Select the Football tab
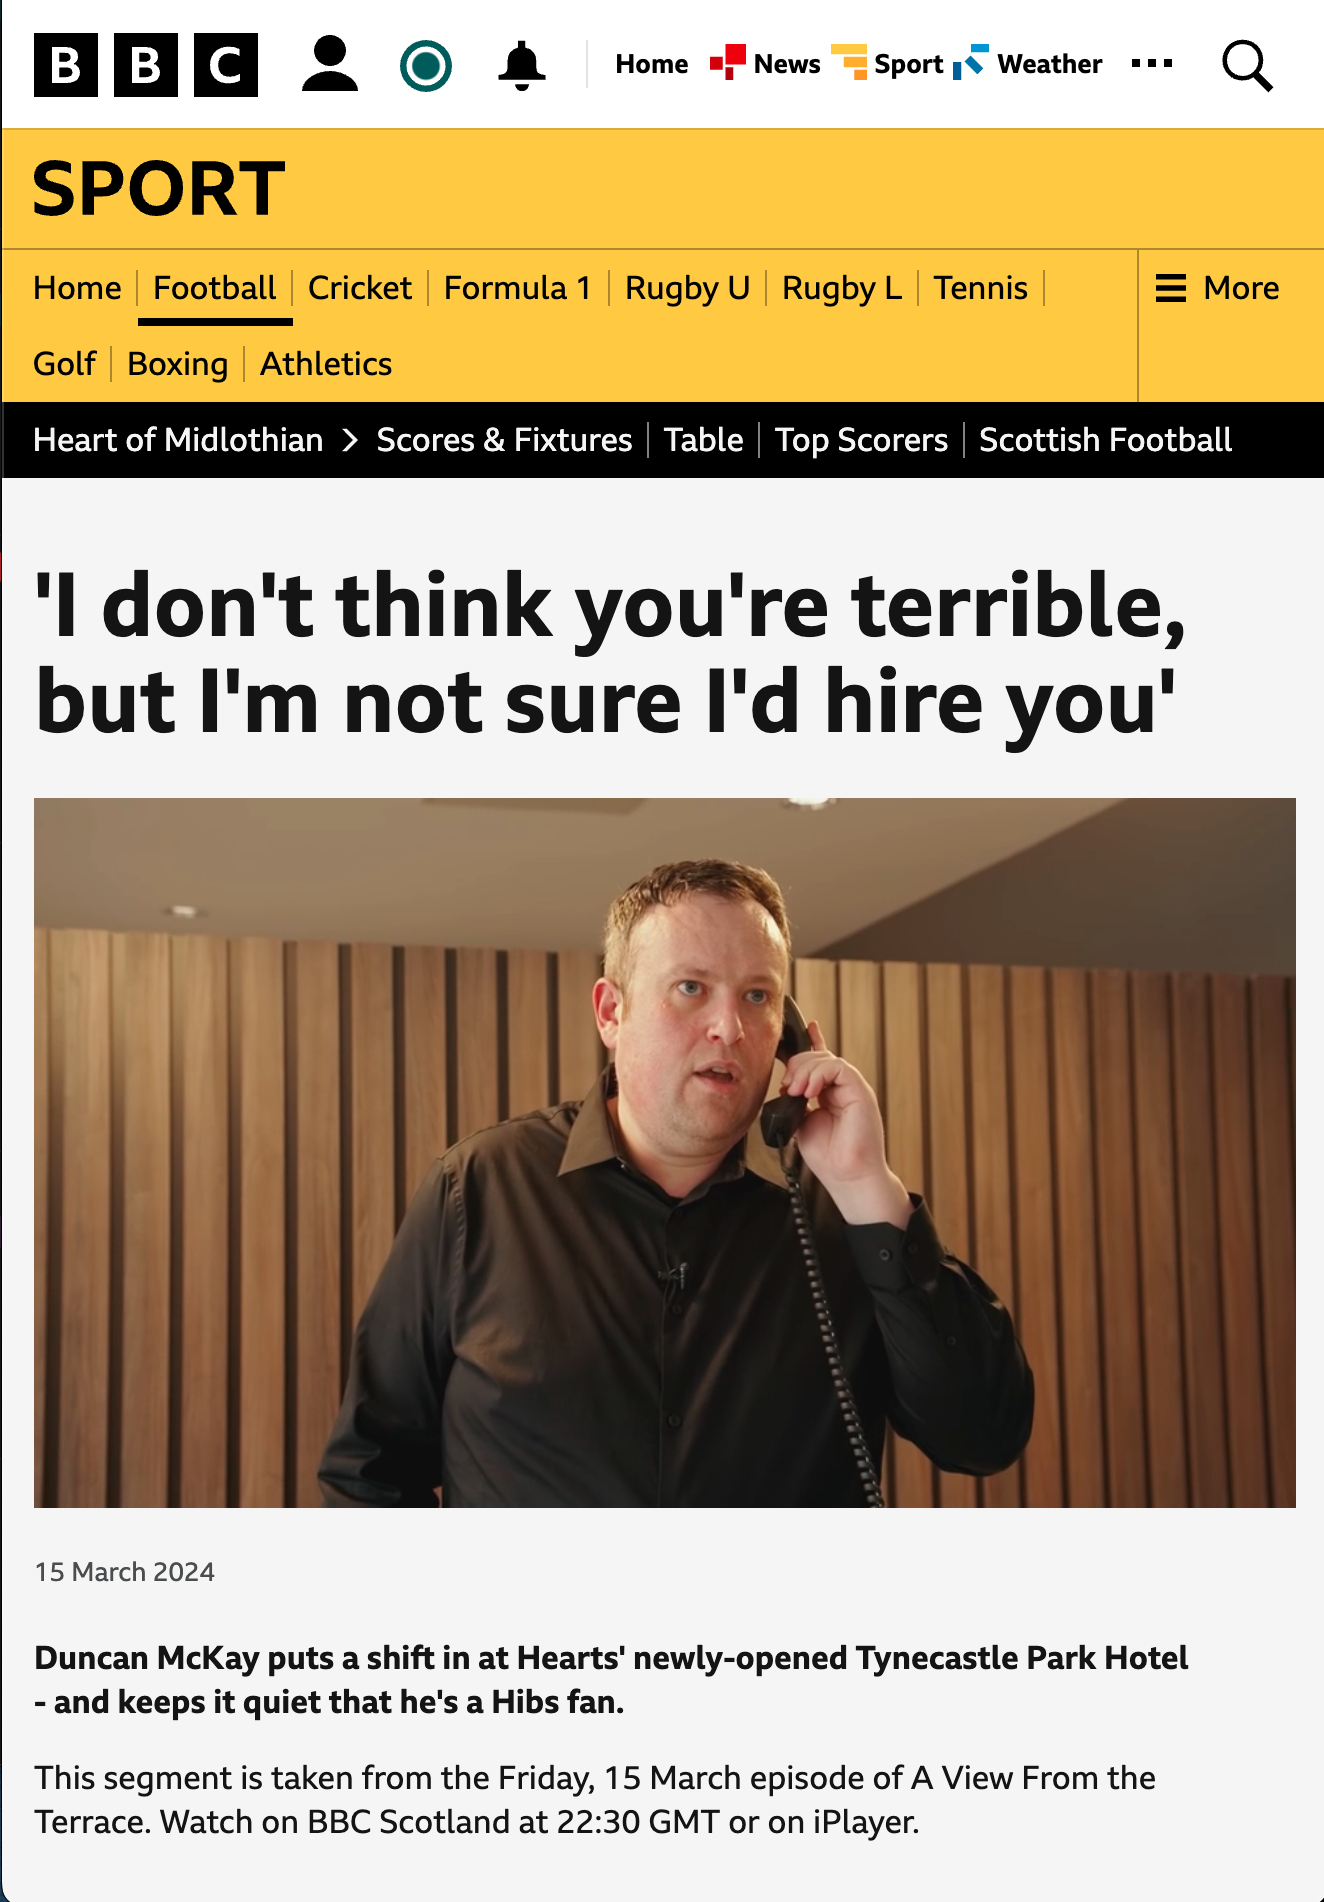Screen dimensions: 1324x1902 [215, 288]
